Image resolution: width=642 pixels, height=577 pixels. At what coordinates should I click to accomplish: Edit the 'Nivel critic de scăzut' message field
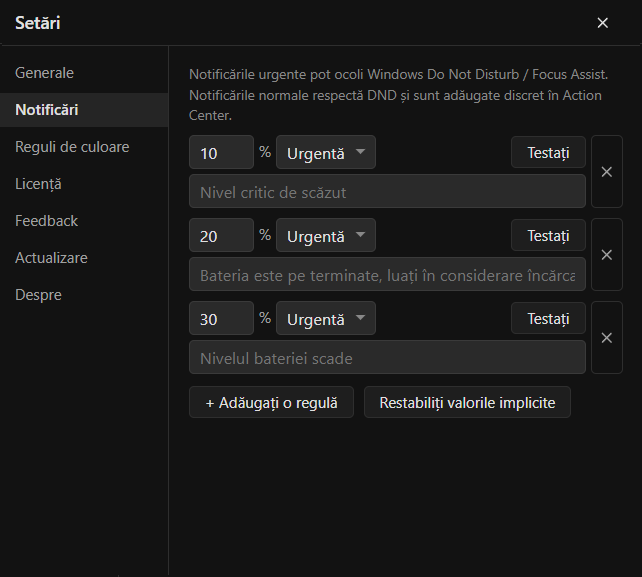[387, 191]
